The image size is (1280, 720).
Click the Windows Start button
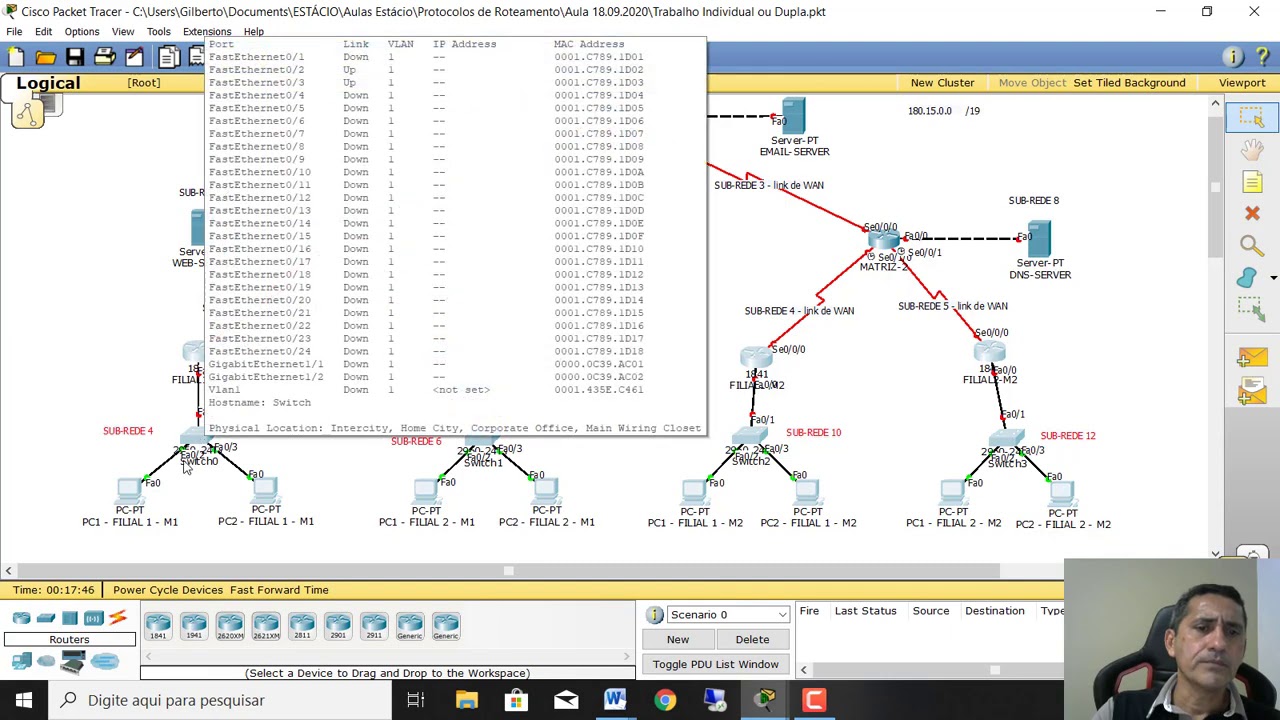(x=24, y=700)
